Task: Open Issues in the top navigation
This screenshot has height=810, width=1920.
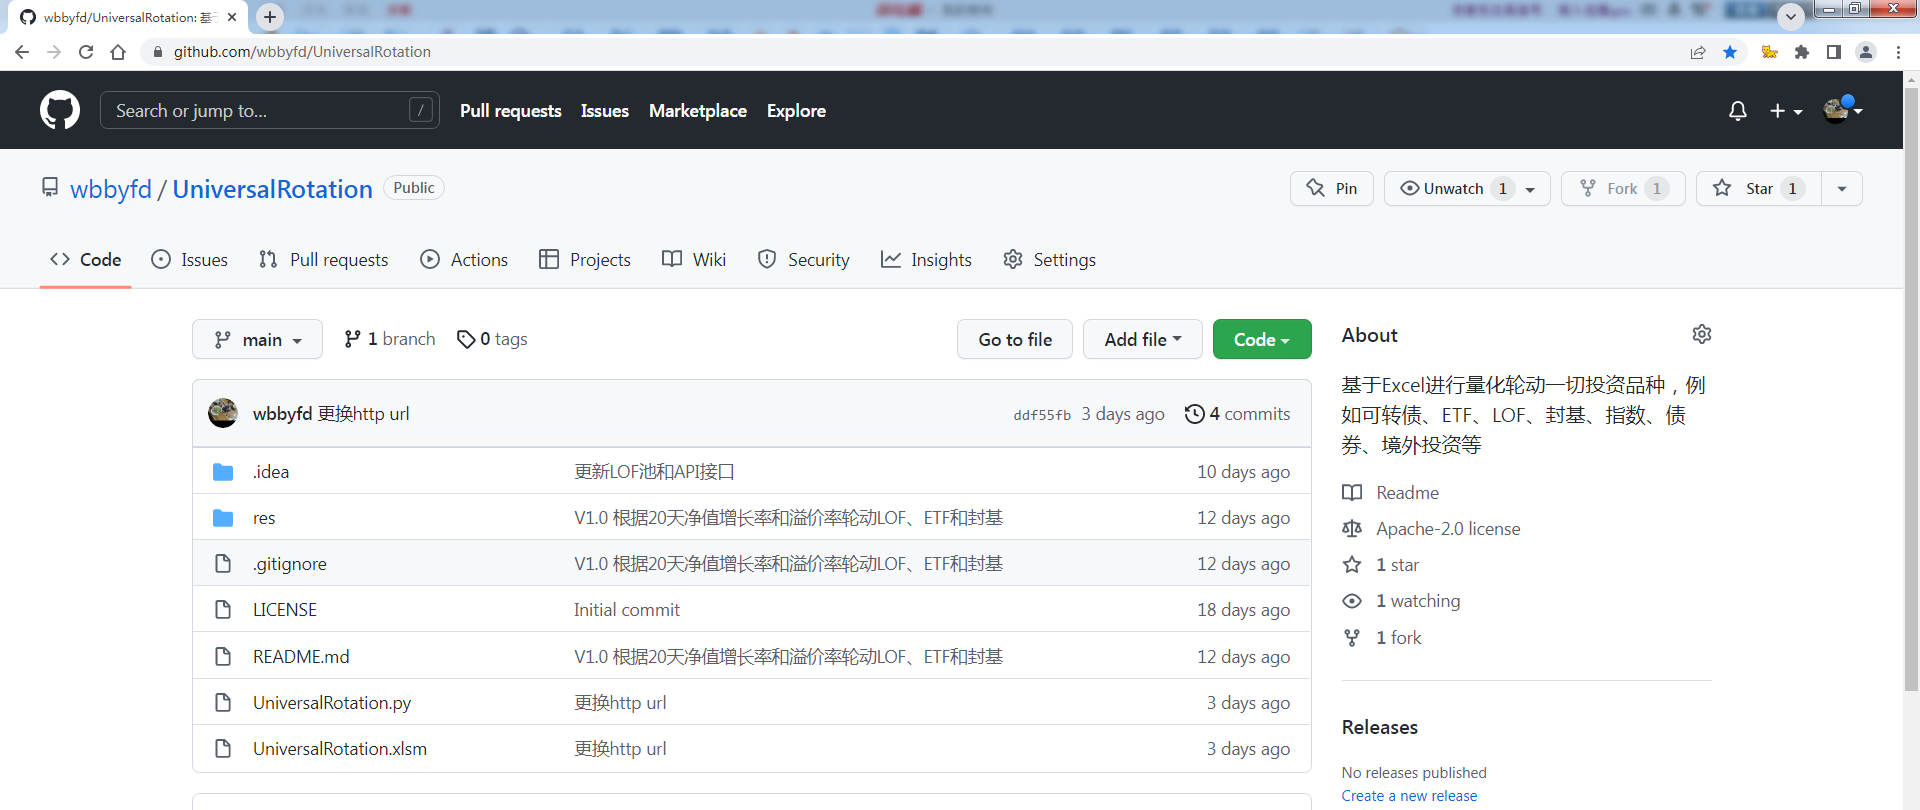Action: [605, 111]
